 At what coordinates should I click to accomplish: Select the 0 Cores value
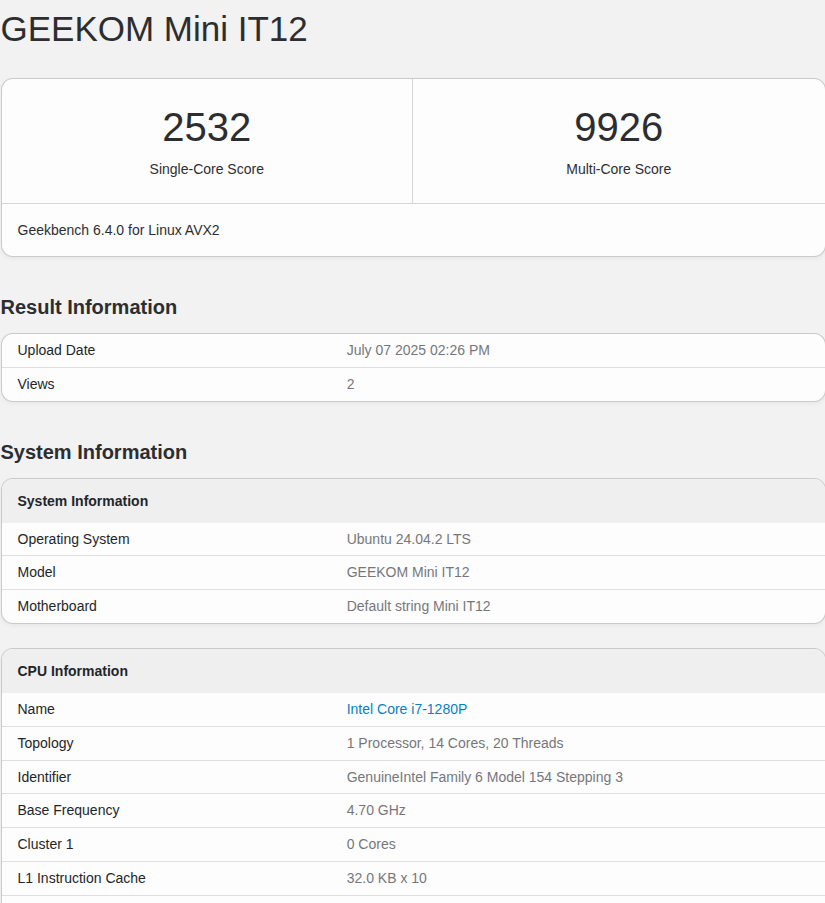coord(371,844)
